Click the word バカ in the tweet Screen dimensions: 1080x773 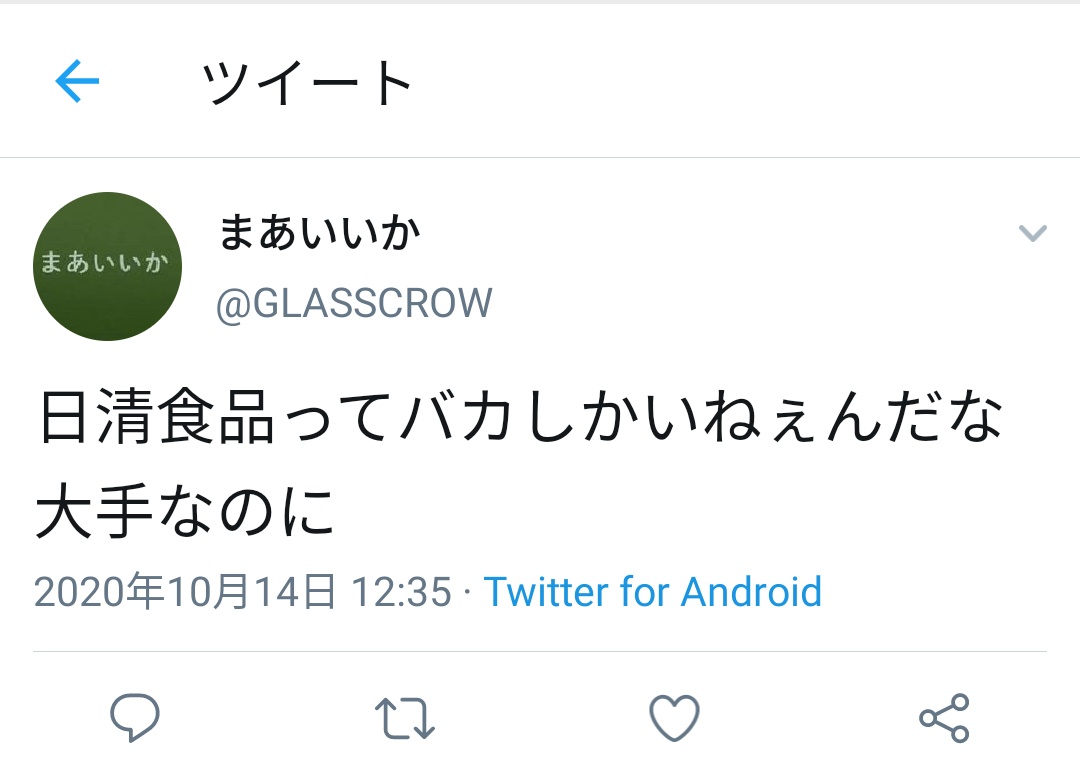tap(456, 416)
